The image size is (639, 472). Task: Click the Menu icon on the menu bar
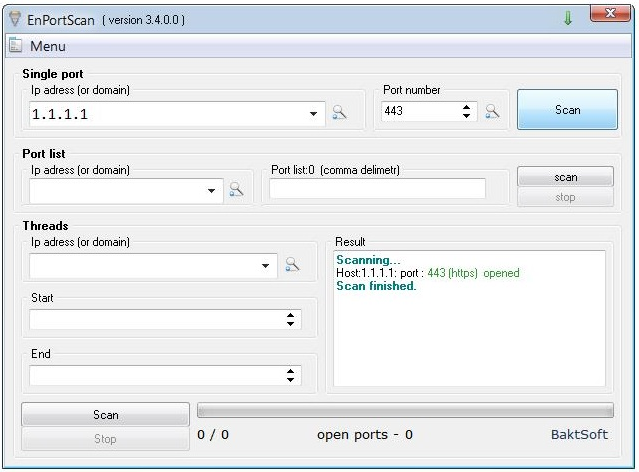15,45
